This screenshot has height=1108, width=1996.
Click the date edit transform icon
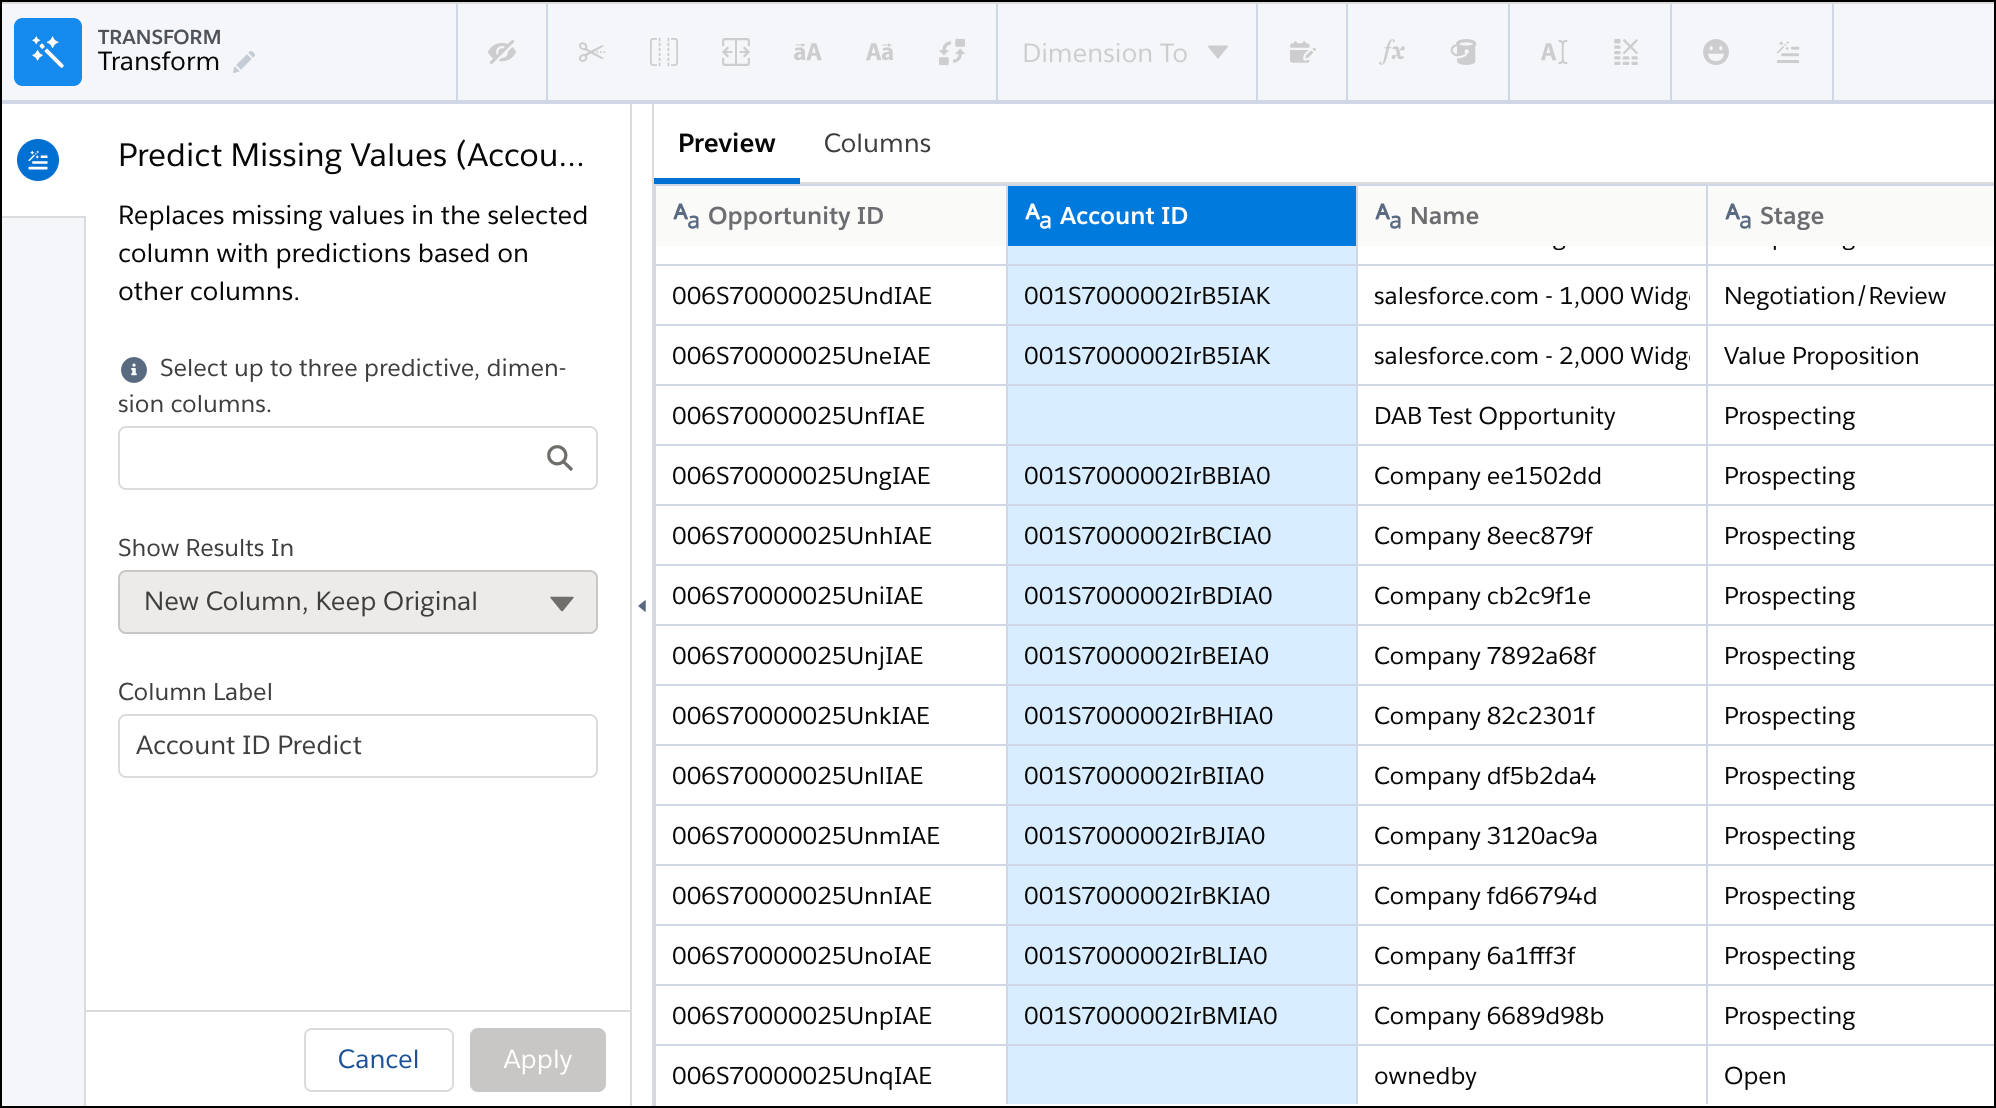coord(1303,52)
